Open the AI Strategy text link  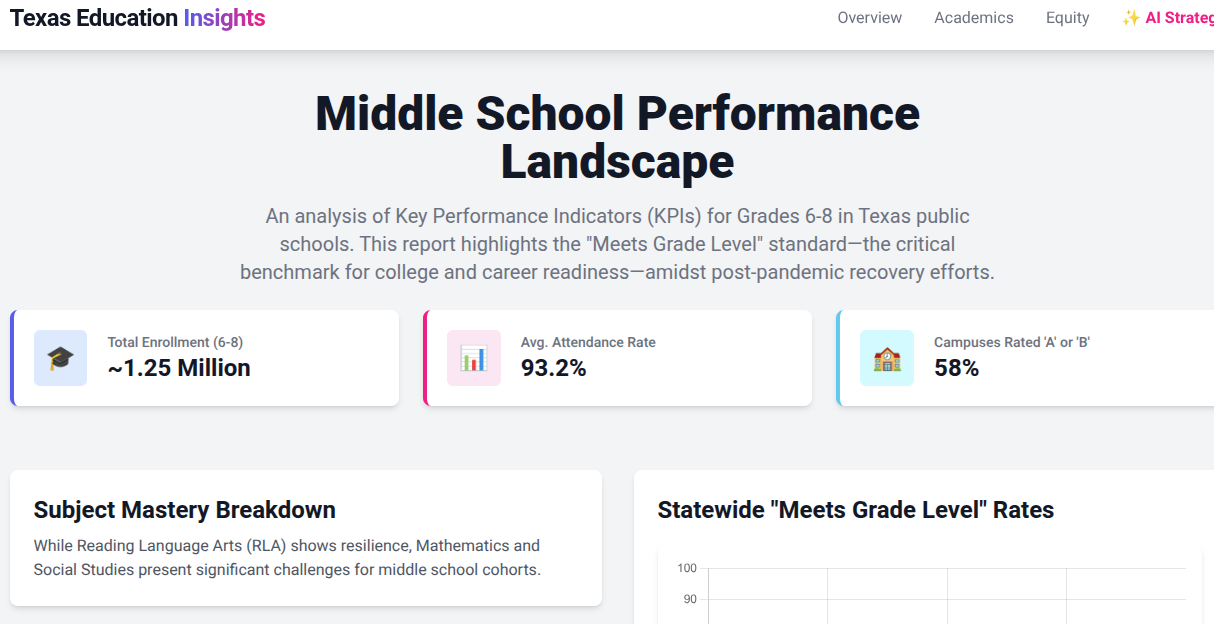coord(1180,18)
